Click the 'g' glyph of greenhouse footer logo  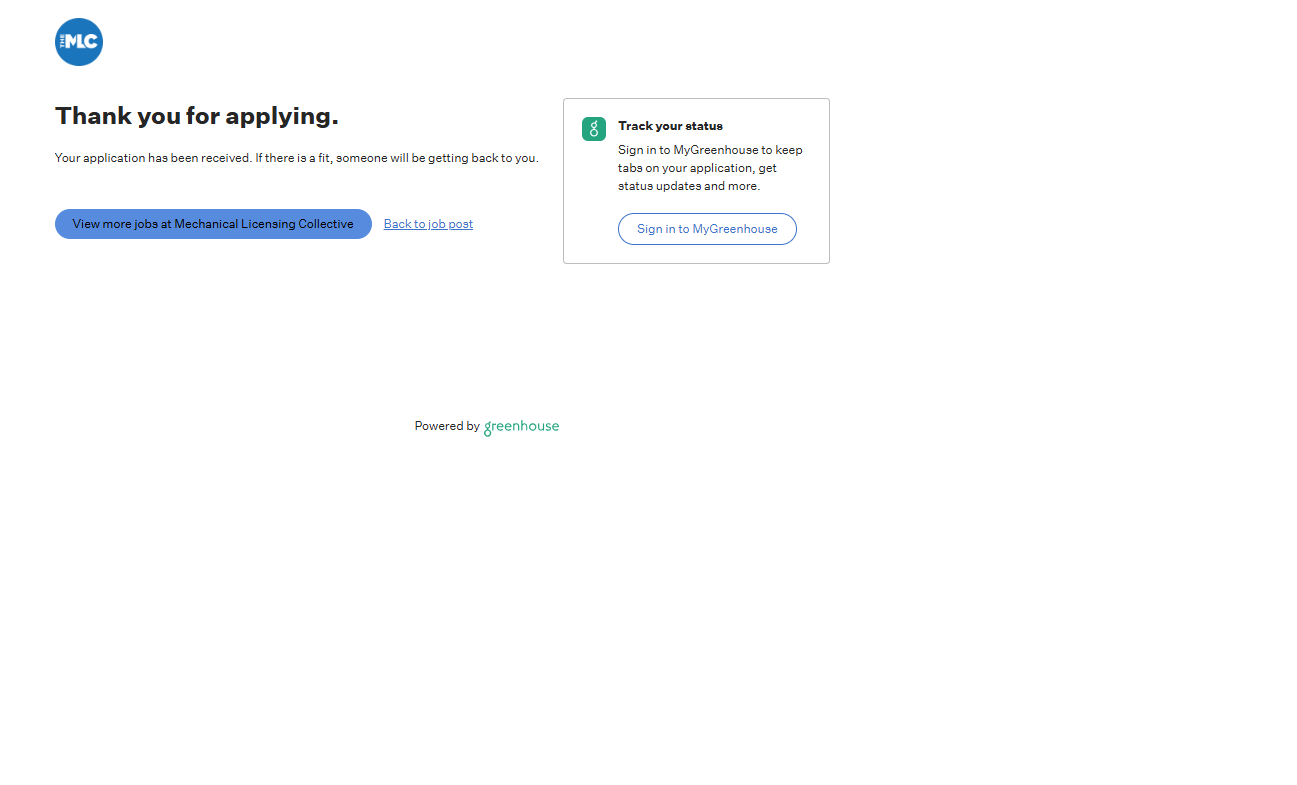[488, 428]
